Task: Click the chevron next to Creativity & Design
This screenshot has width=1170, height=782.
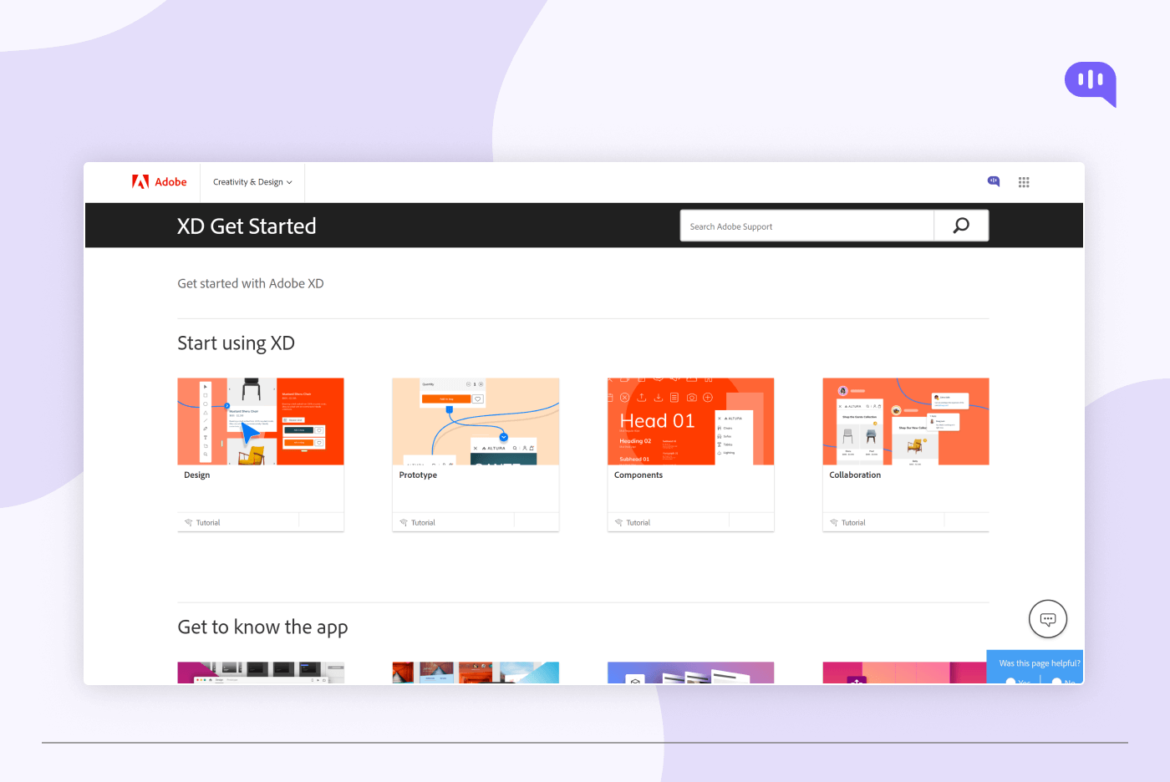Action: 290,182
